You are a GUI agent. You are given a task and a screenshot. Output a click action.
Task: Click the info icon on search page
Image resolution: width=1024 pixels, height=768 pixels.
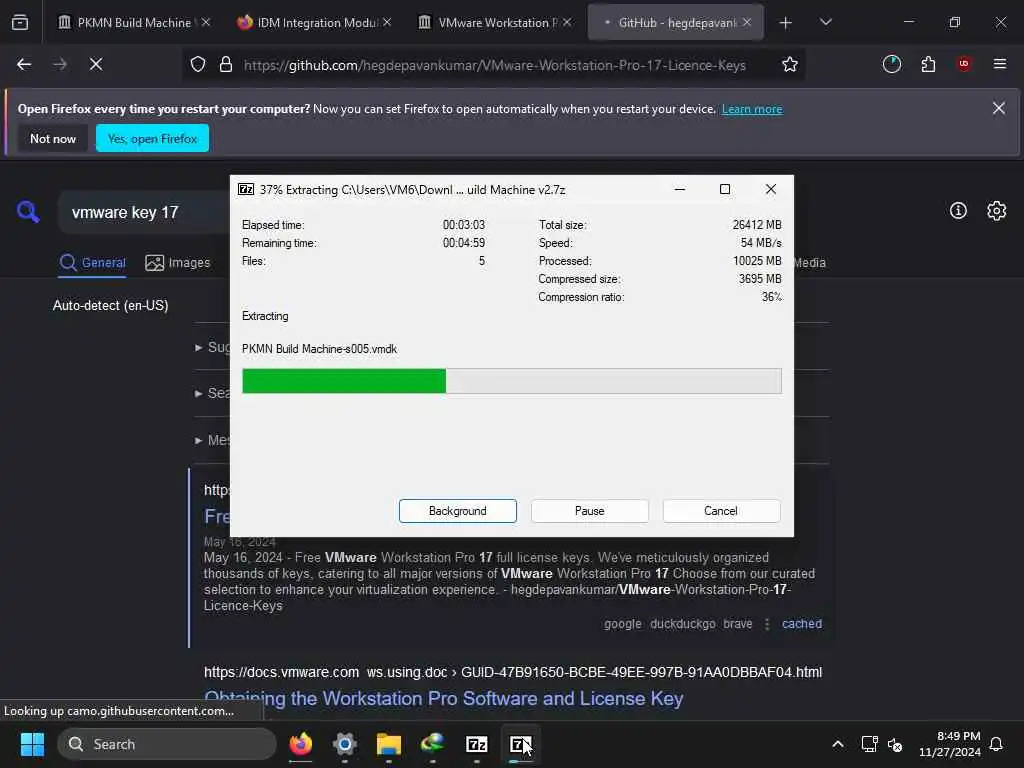click(958, 210)
